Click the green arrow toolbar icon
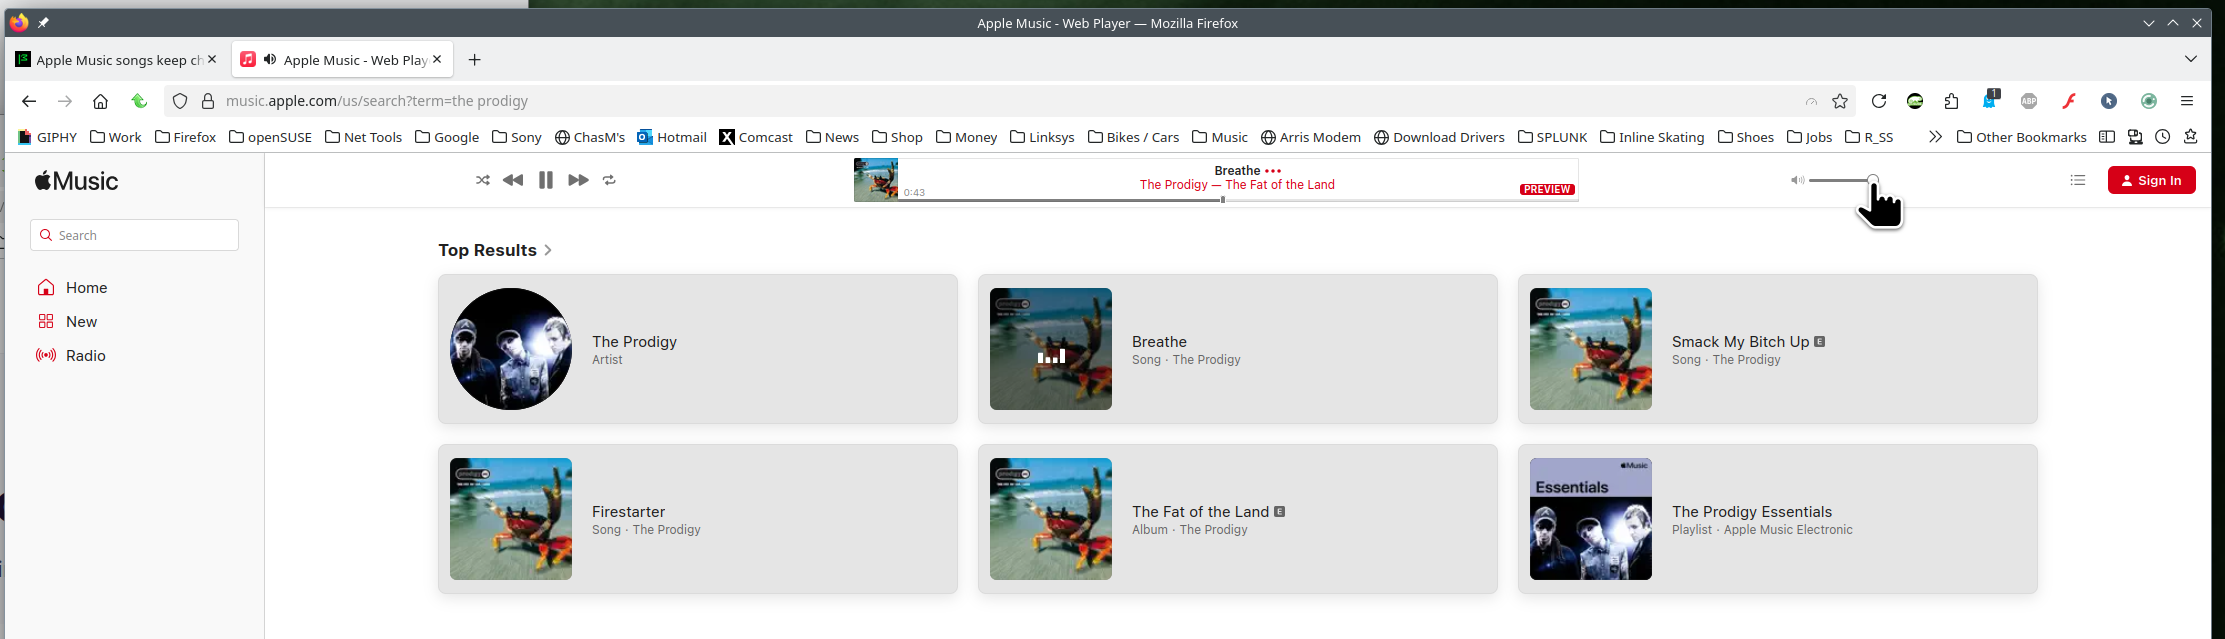The height and width of the screenshot is (639, 2225). (140, 101)
